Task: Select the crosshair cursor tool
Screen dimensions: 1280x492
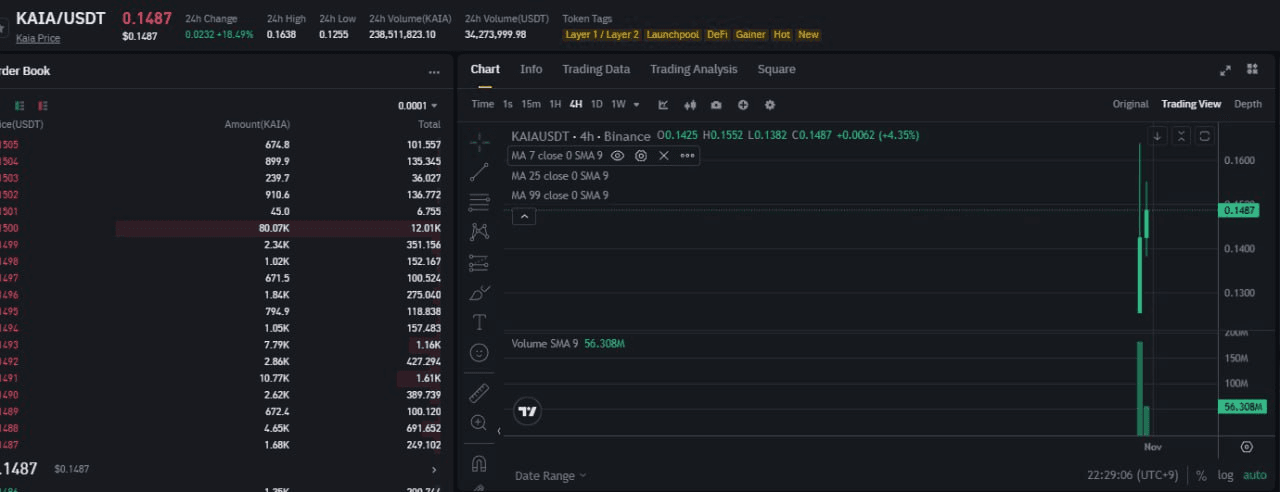Action: click(x=479, y=141)
